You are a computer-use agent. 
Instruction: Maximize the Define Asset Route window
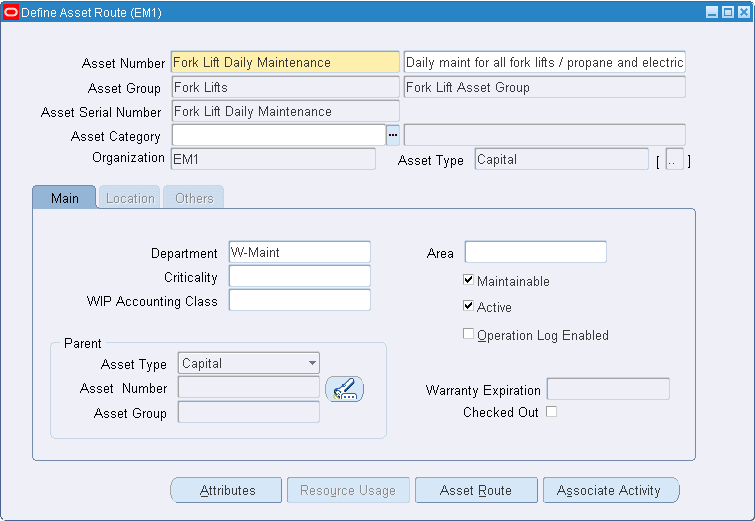728,12
